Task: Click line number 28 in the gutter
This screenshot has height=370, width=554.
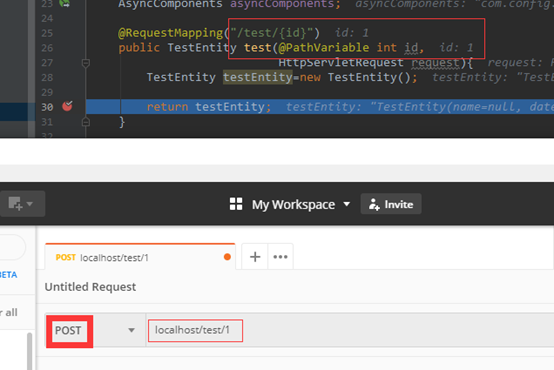Action: pyautogui.click(x=47, y=77)
